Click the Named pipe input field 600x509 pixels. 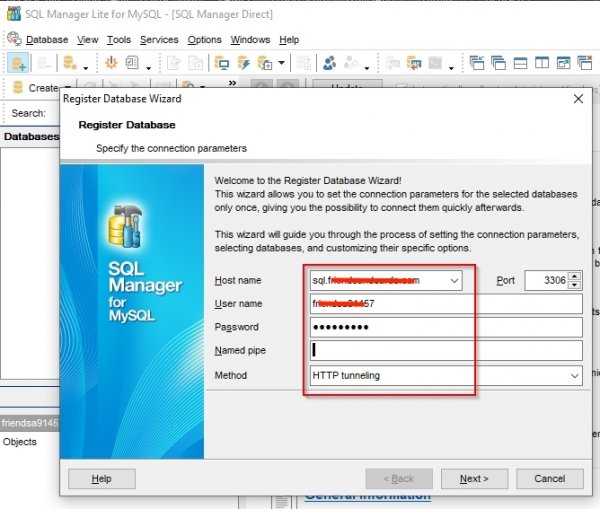coord(446,351)
